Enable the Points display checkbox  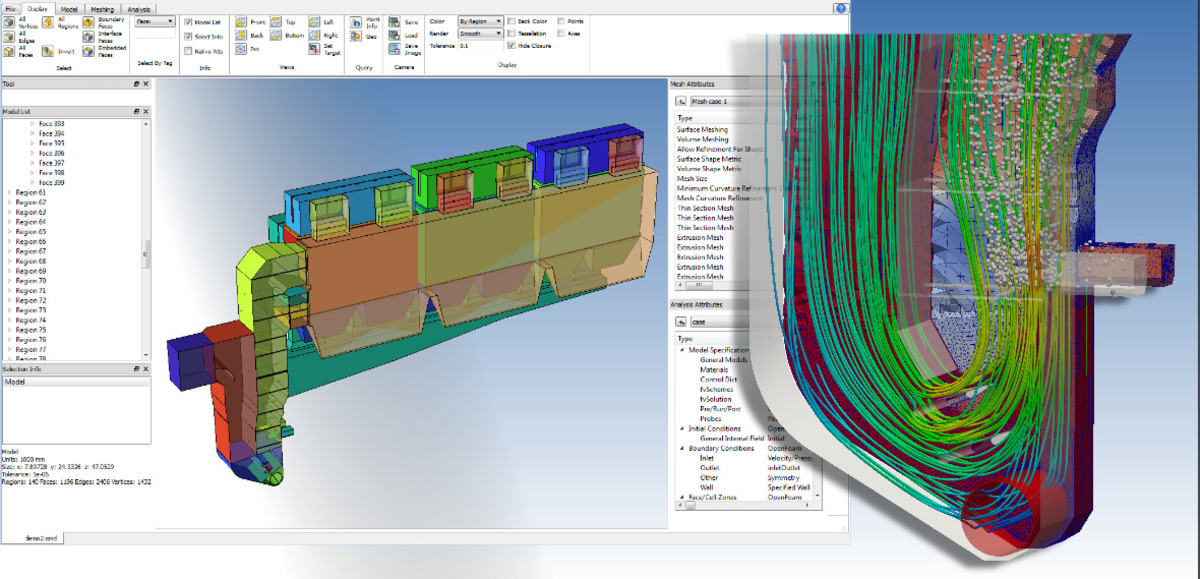point(561,21)
